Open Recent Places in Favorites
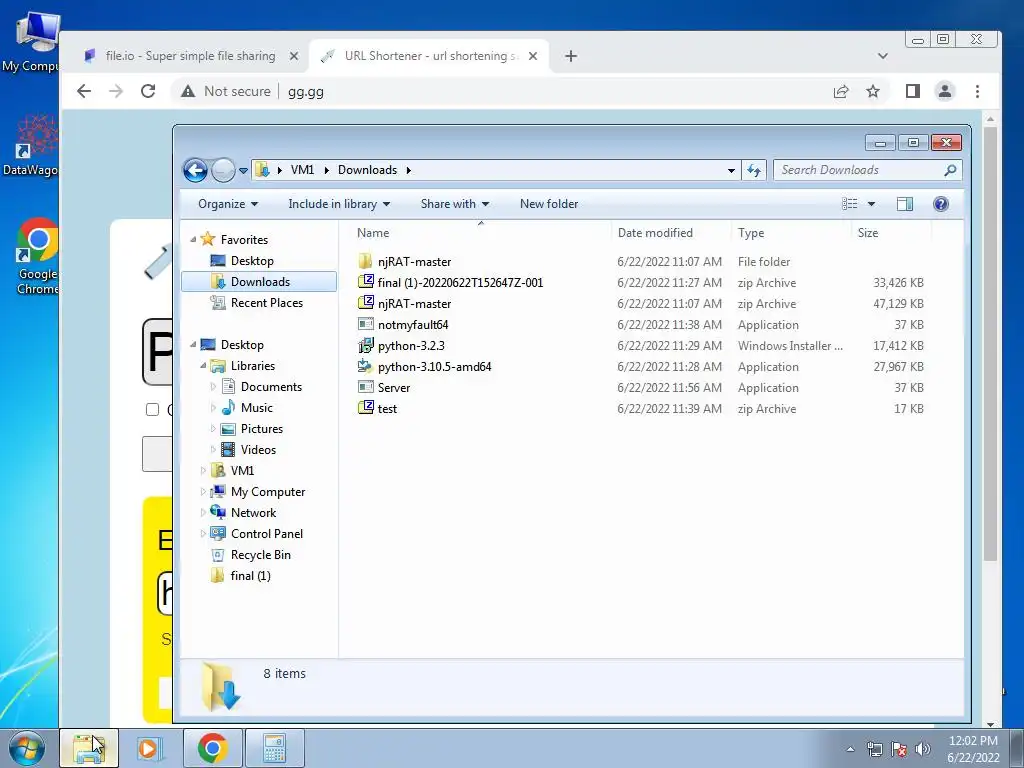This screenshot has width=1024, height=768. click(x=266, y=302)
